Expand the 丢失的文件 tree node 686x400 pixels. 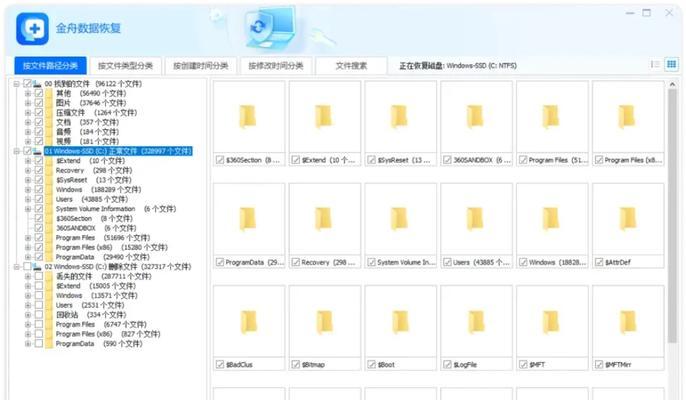tap(28, 276)
